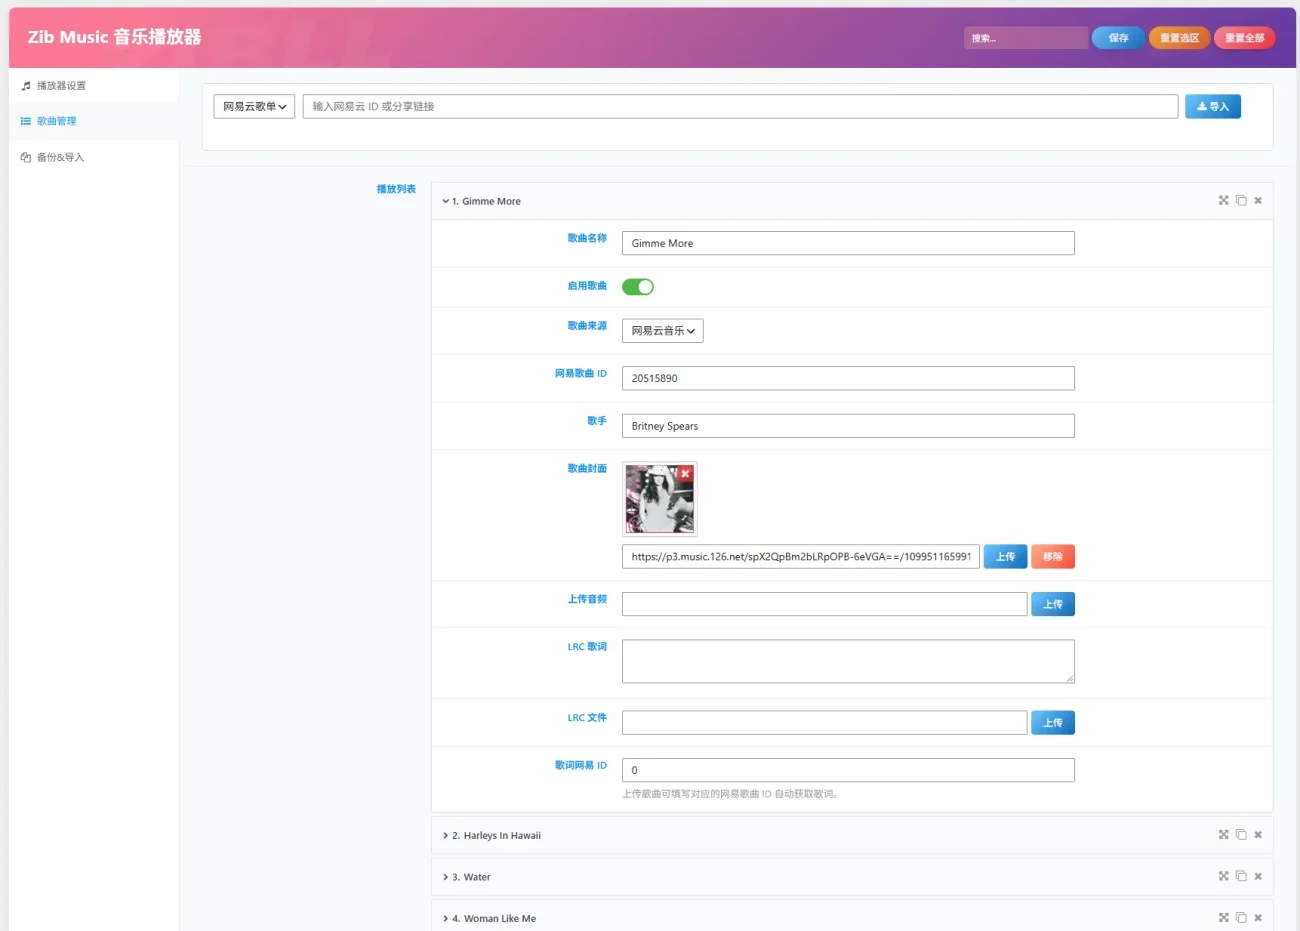Click the 保存 save button

point(1118,38)
